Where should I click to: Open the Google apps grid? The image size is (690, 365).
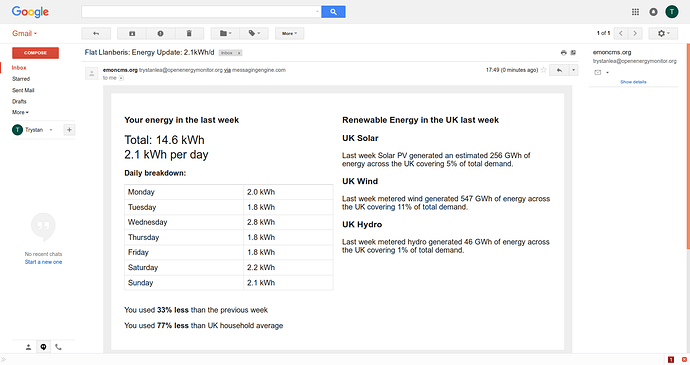coord(635,12)
